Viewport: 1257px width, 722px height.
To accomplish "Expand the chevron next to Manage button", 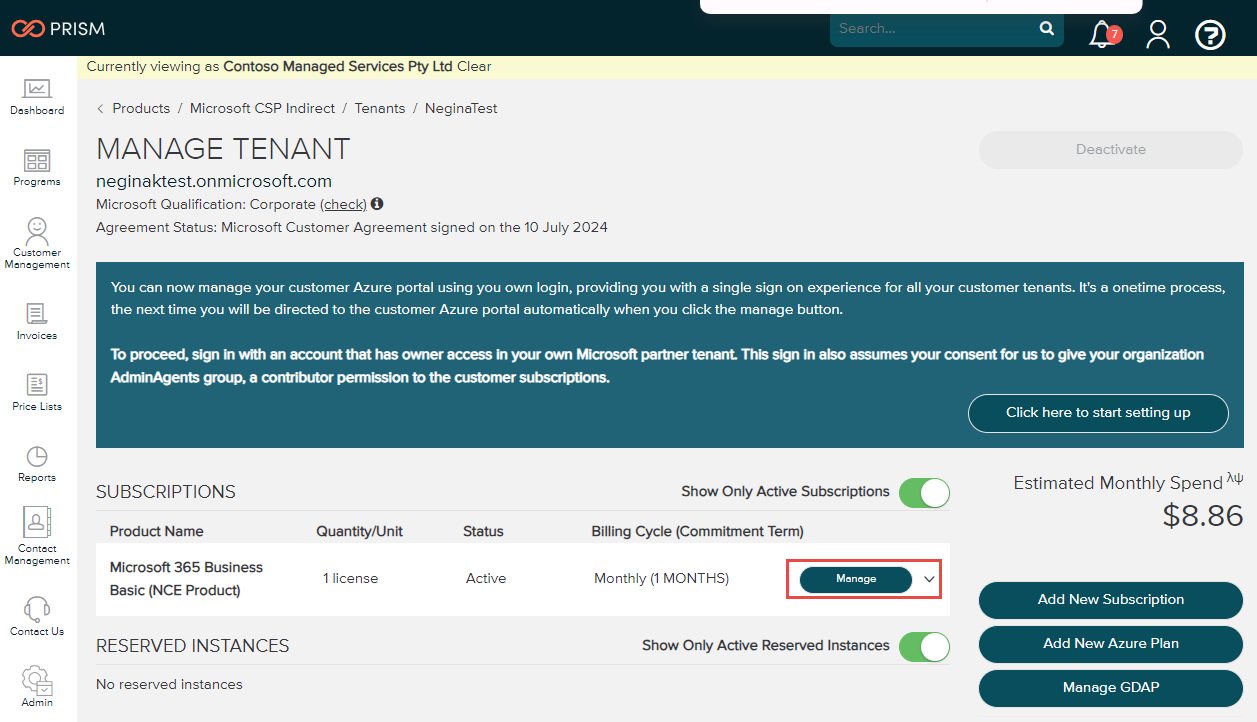I will (x=929, y=579).
